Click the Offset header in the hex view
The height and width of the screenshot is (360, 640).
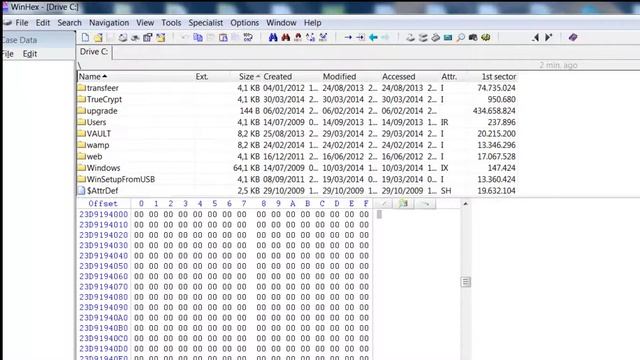103,204
